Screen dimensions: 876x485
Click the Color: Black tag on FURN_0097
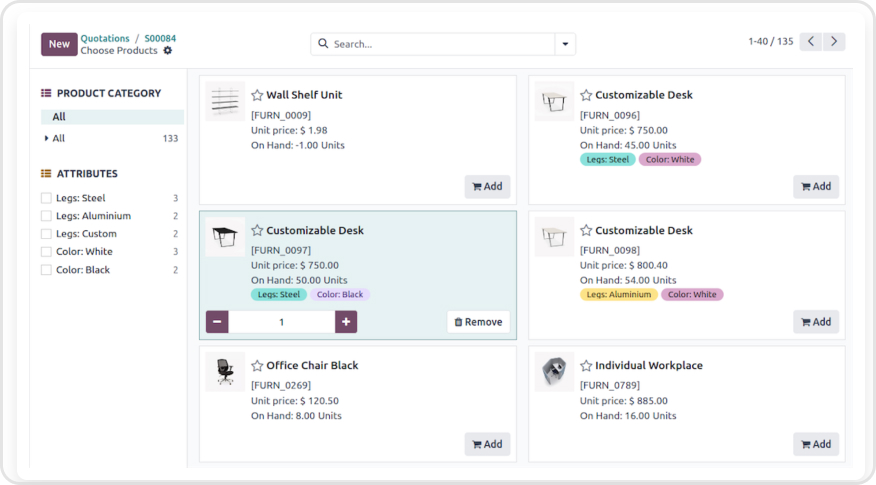tap(340, 294)
